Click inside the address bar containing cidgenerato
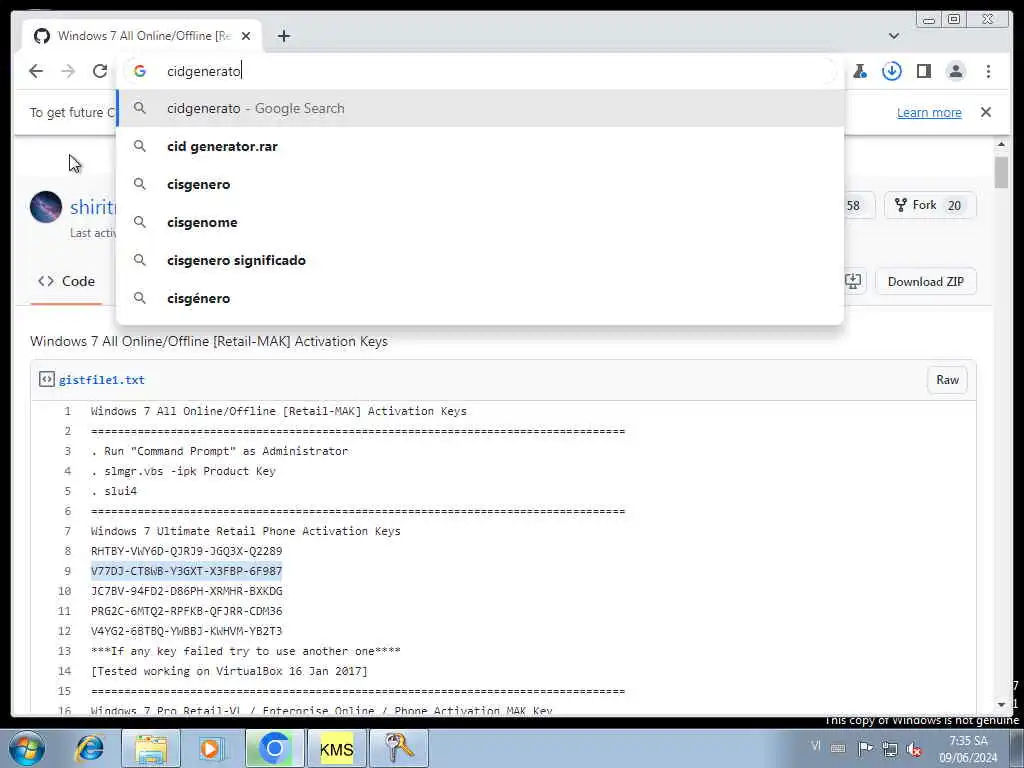 [480, 71]
